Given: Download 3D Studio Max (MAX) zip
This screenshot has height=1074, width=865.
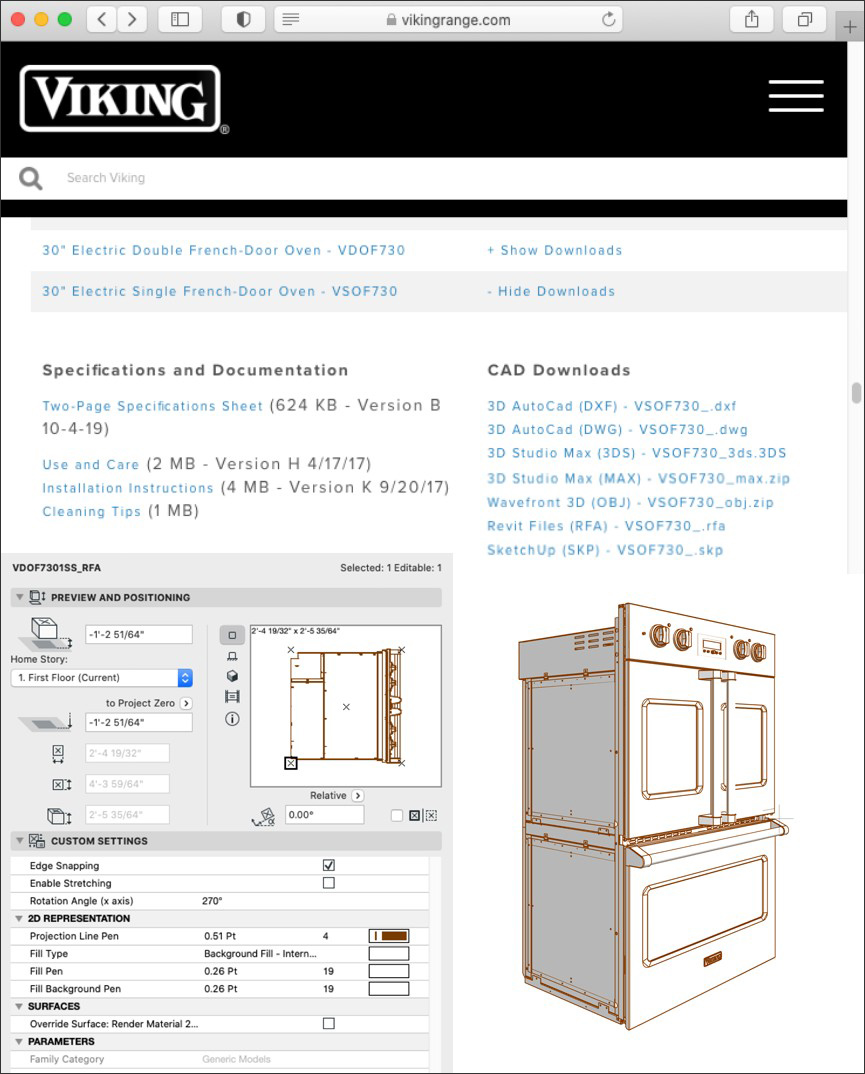Looking at the screenshot, I should [x=638, y=478].
